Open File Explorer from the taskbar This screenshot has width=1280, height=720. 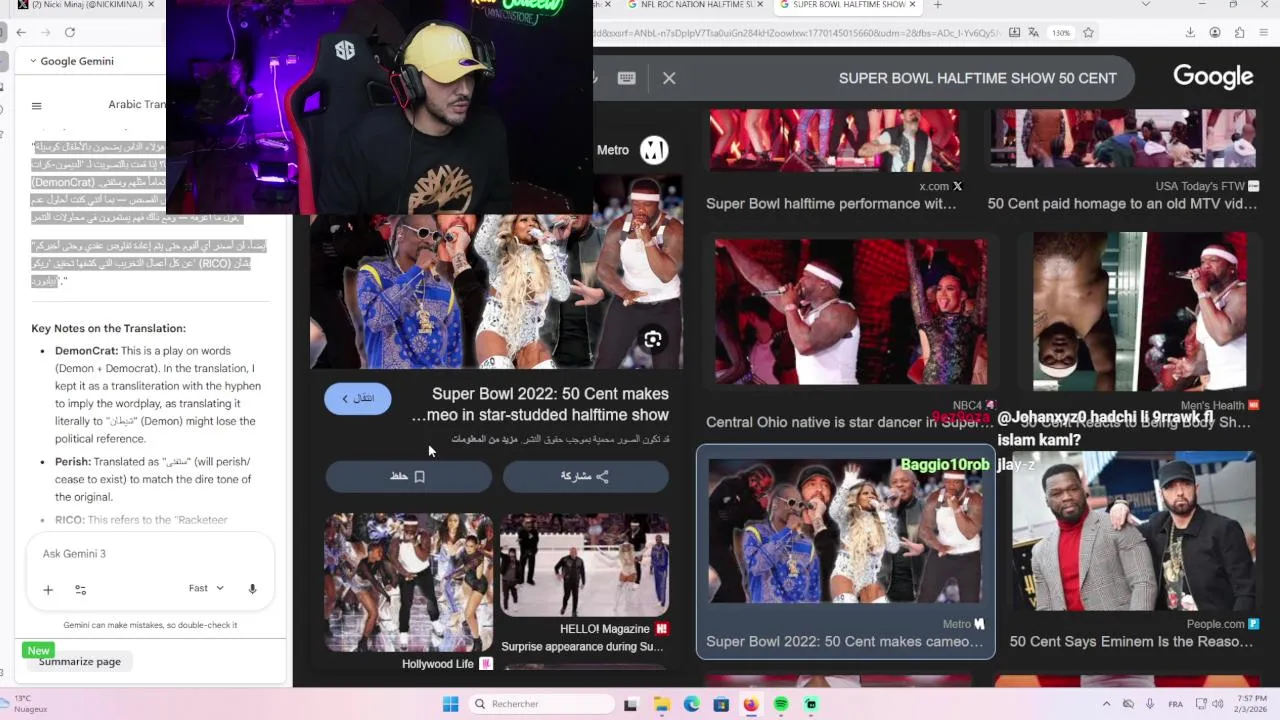click(661, 704)
